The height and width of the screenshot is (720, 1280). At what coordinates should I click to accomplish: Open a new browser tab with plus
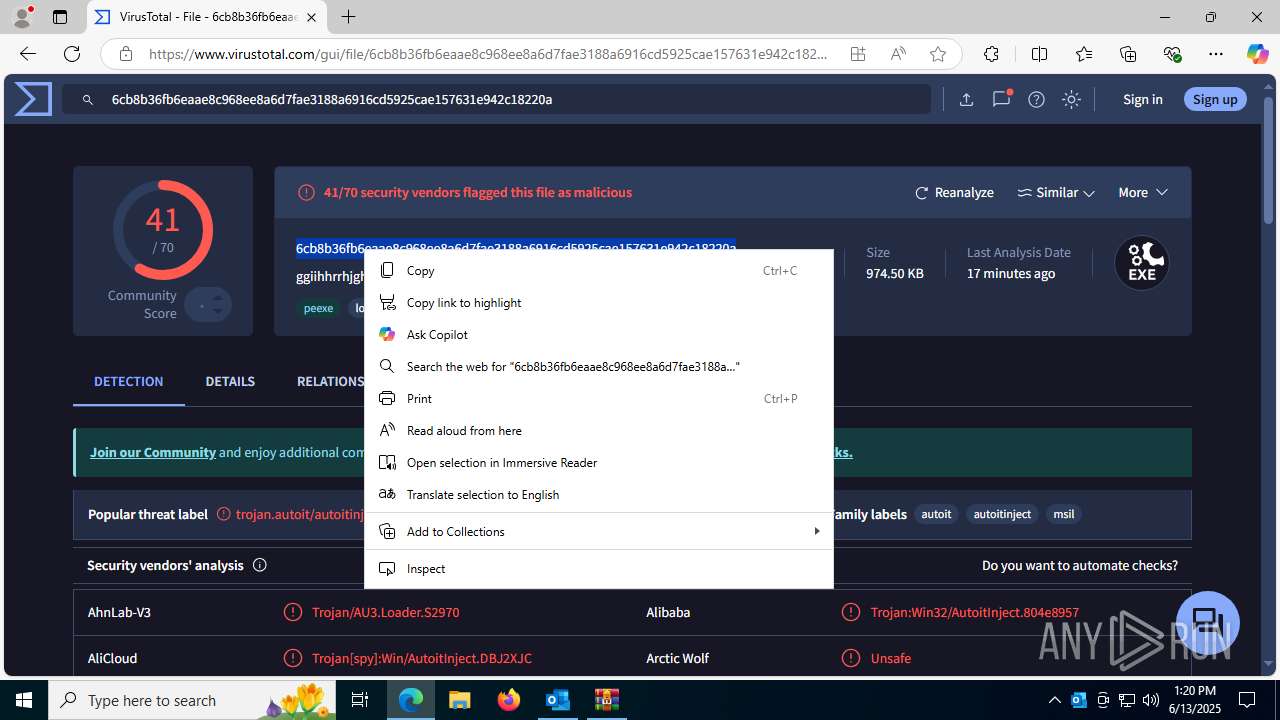coord(348,17)
